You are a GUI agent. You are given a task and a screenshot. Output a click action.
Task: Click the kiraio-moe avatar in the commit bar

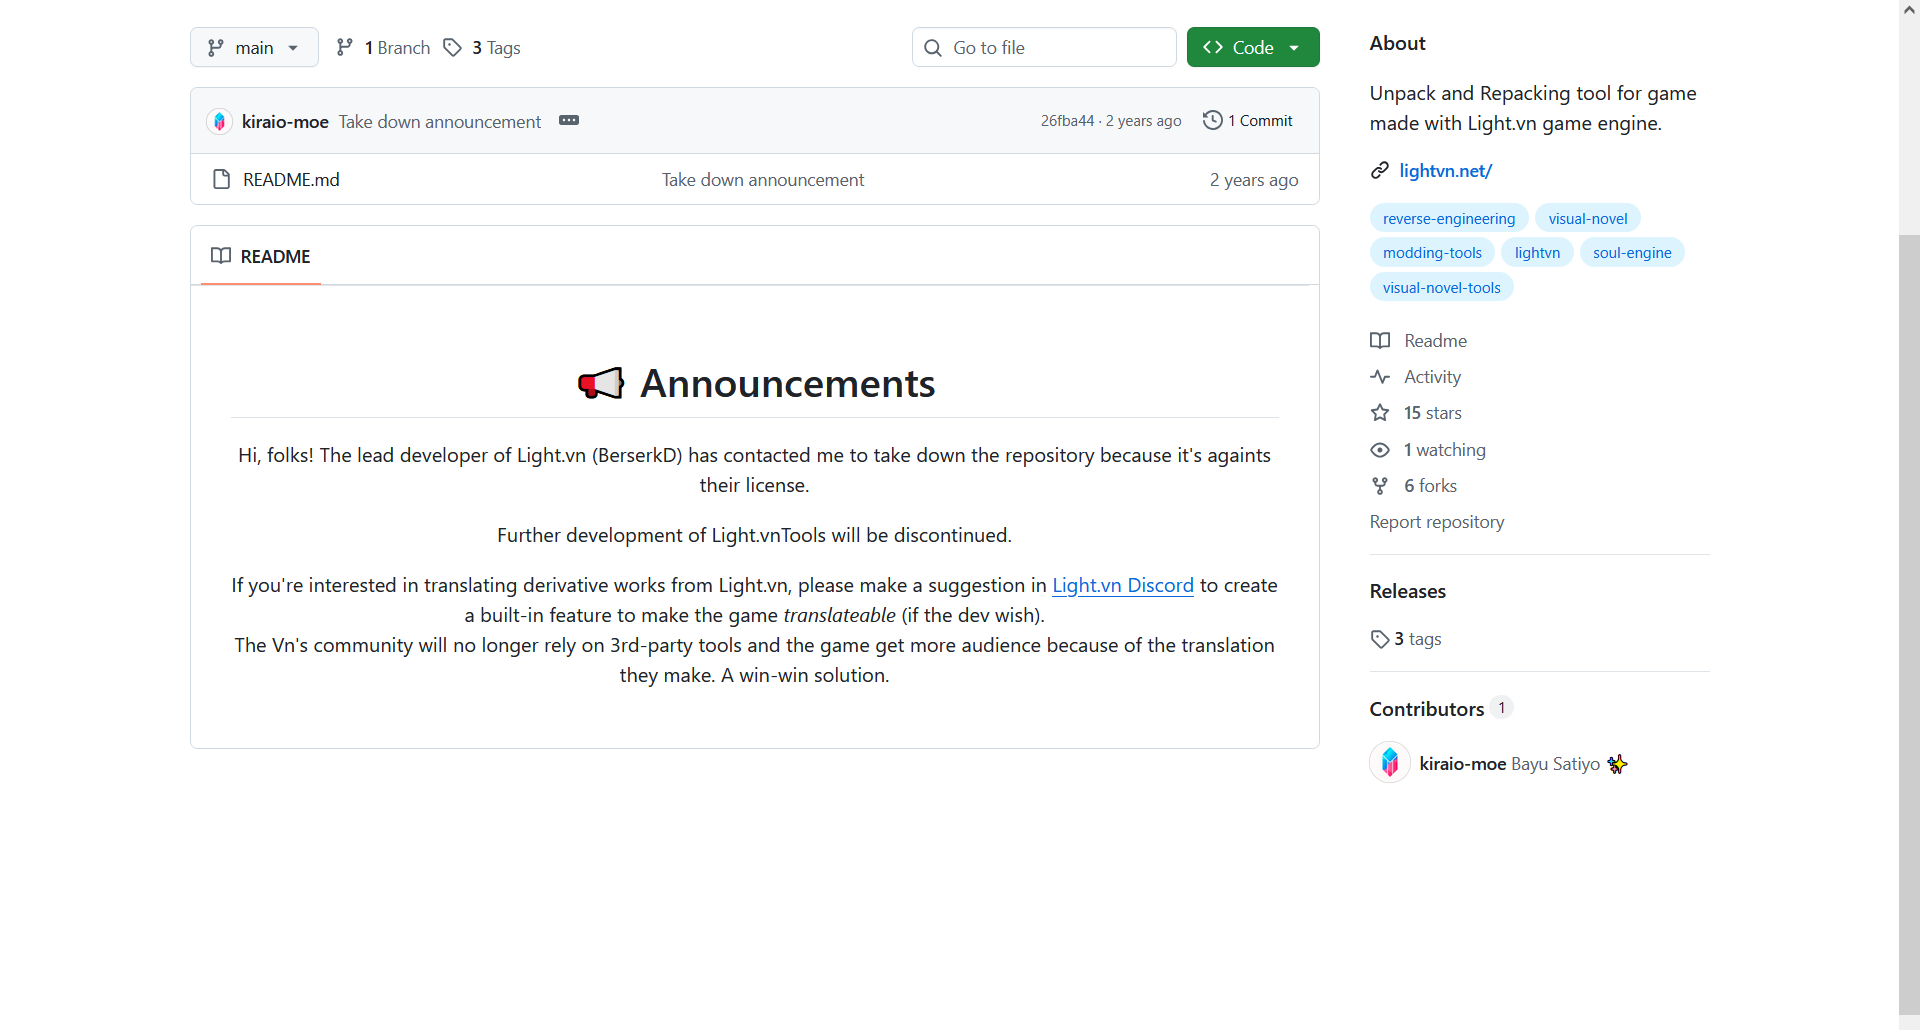point(219,121)
